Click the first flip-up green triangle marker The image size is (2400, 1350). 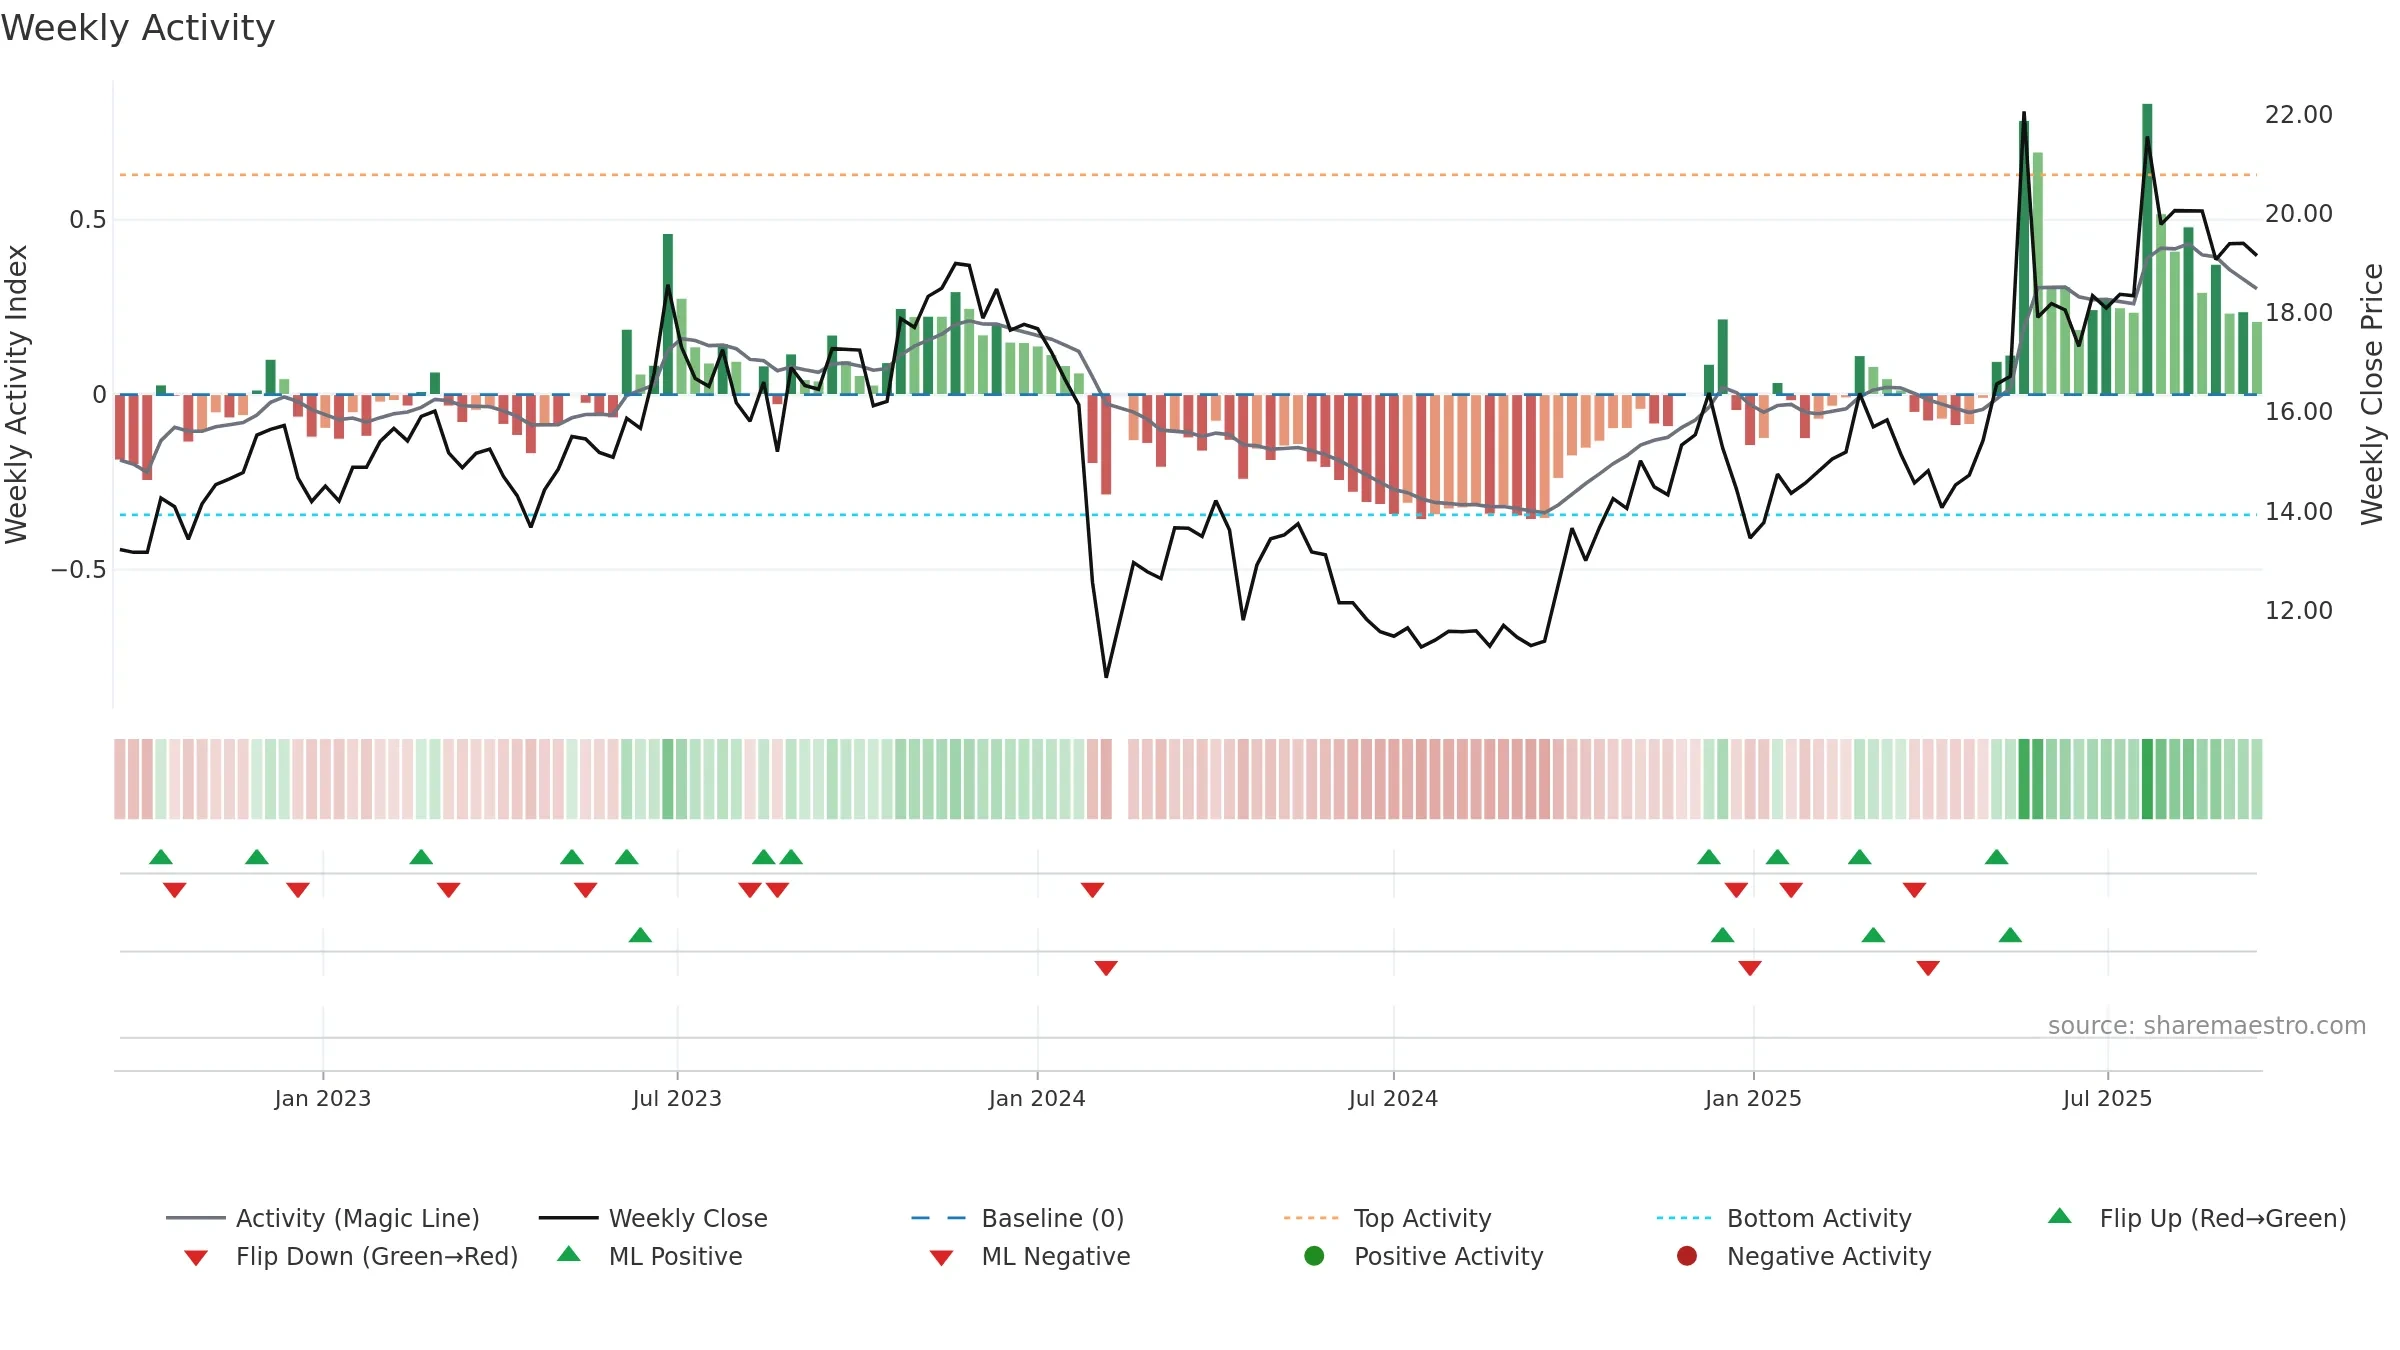coord(161,857)
